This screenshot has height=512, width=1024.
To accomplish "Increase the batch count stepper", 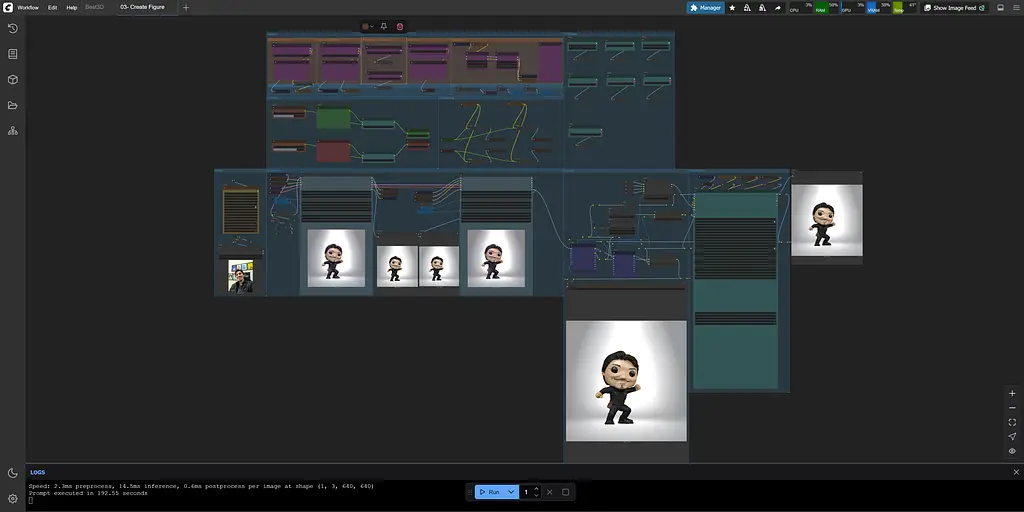I will (537, 488).
